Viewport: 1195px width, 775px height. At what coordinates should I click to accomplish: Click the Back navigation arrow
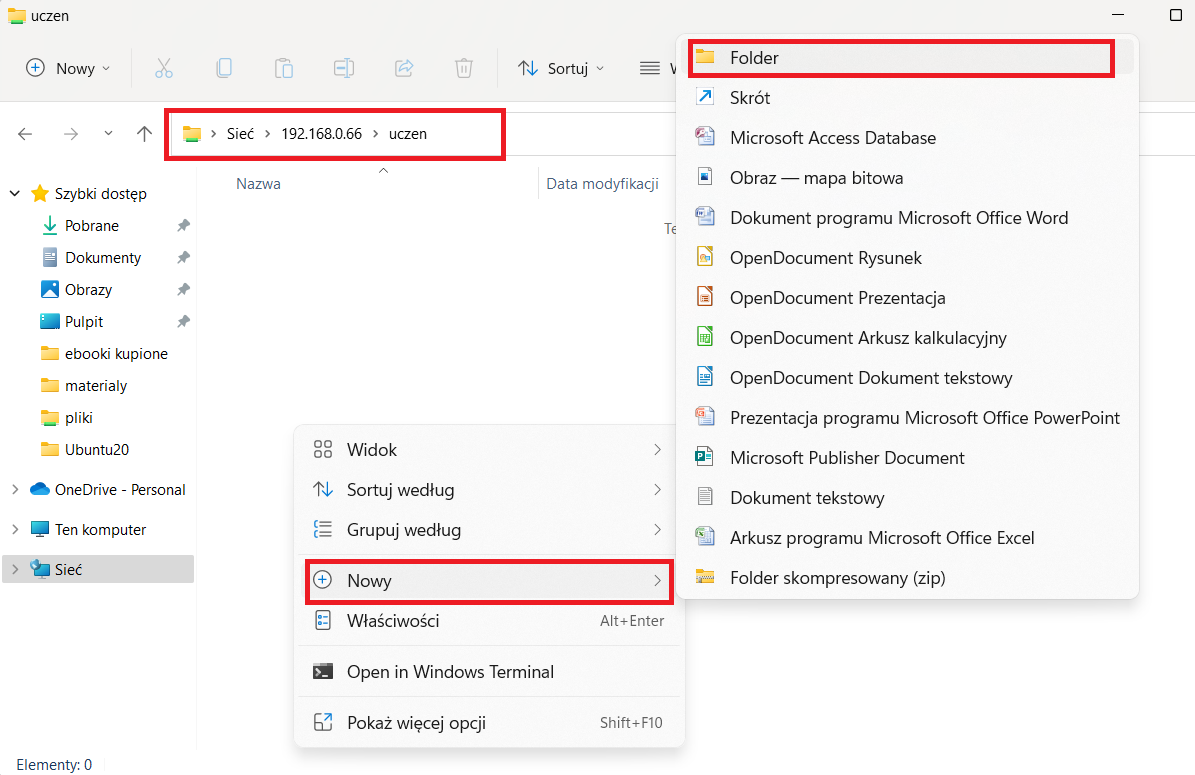[x=25, y=134]
